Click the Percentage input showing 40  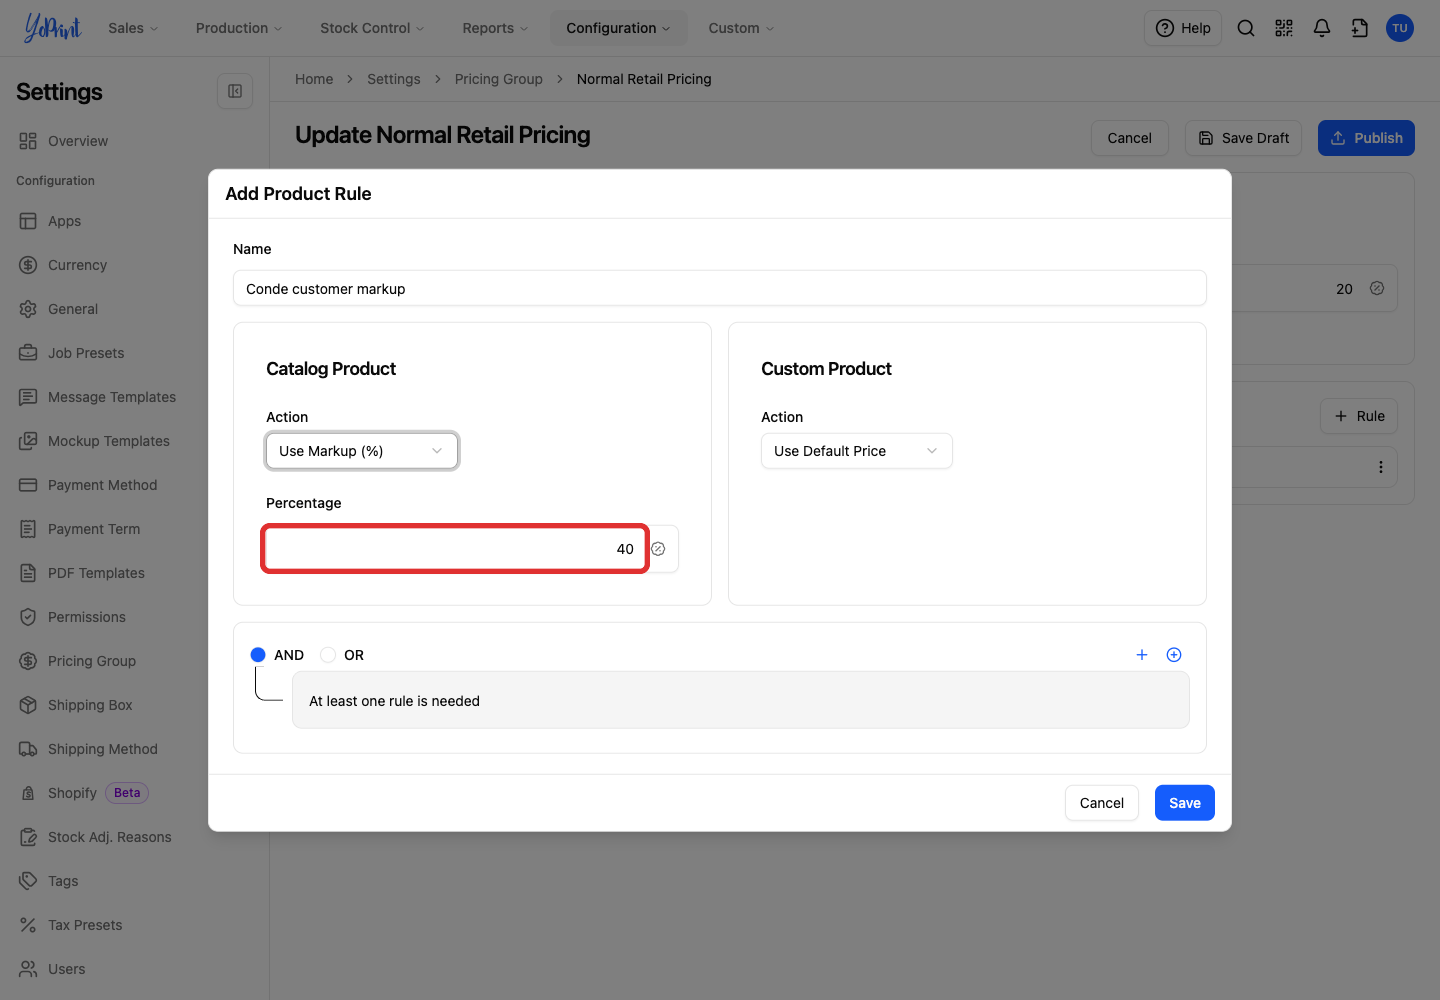point(455,549)
